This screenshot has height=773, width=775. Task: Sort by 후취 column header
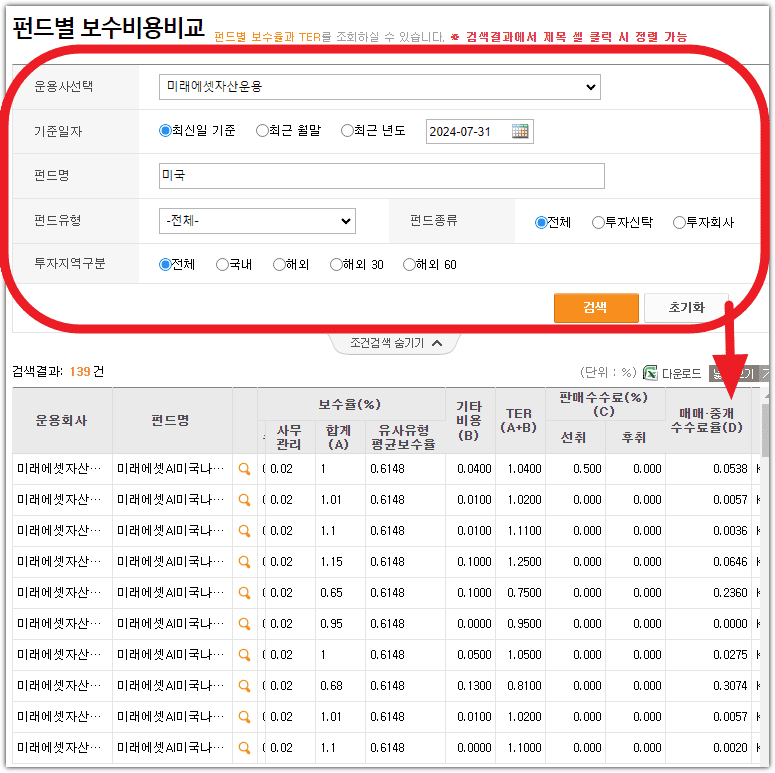634,437
